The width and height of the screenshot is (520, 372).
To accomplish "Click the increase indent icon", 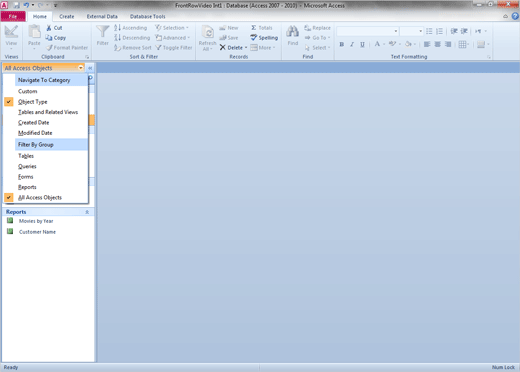I will pos(464,31).
